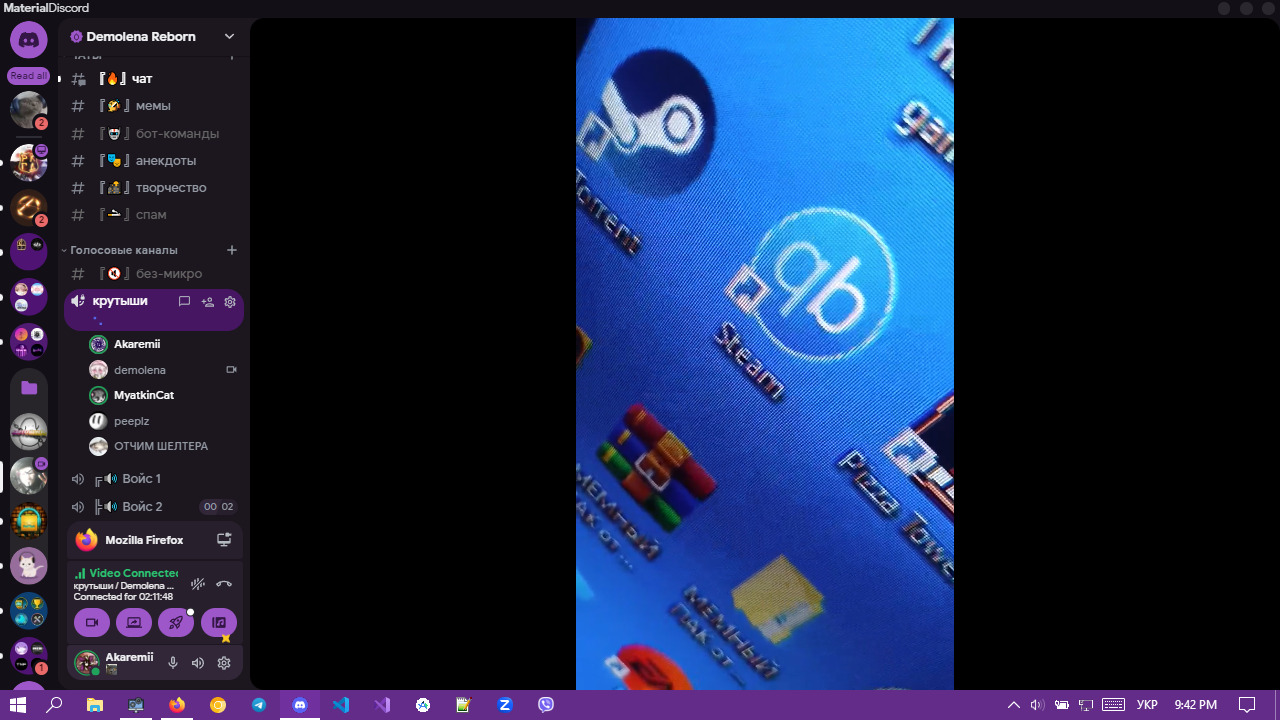Toggle noise suppression in voice panel
The image size is (1280, 720).
click(x=198, y=584)
